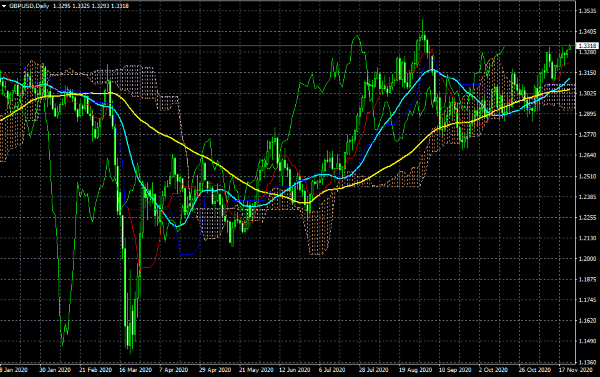Click the 1.1490 price axis label
The image size is (600, 377).
(588, 341)
